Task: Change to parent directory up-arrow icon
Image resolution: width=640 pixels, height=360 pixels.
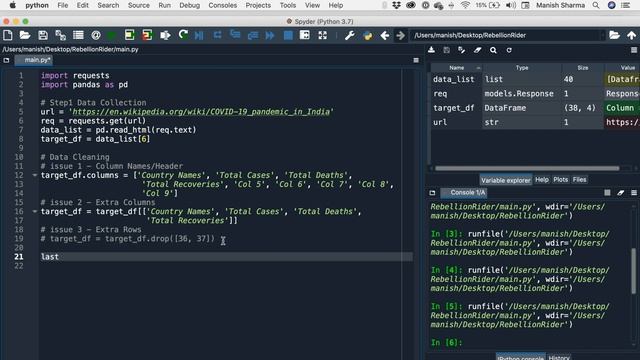Action: pyautogui.click(x=631, y=36)
